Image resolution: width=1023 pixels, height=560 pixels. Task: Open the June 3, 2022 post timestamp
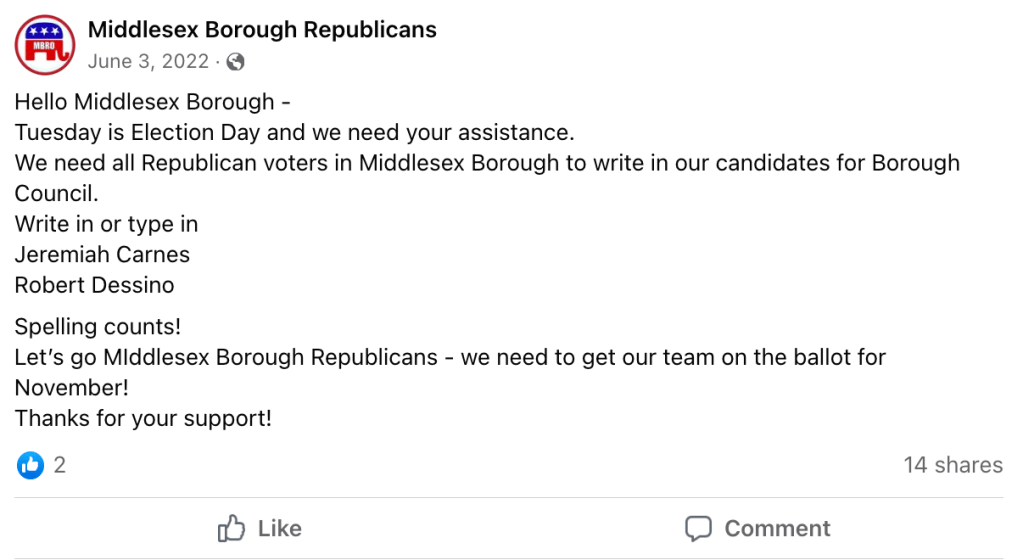pos(148,62)
